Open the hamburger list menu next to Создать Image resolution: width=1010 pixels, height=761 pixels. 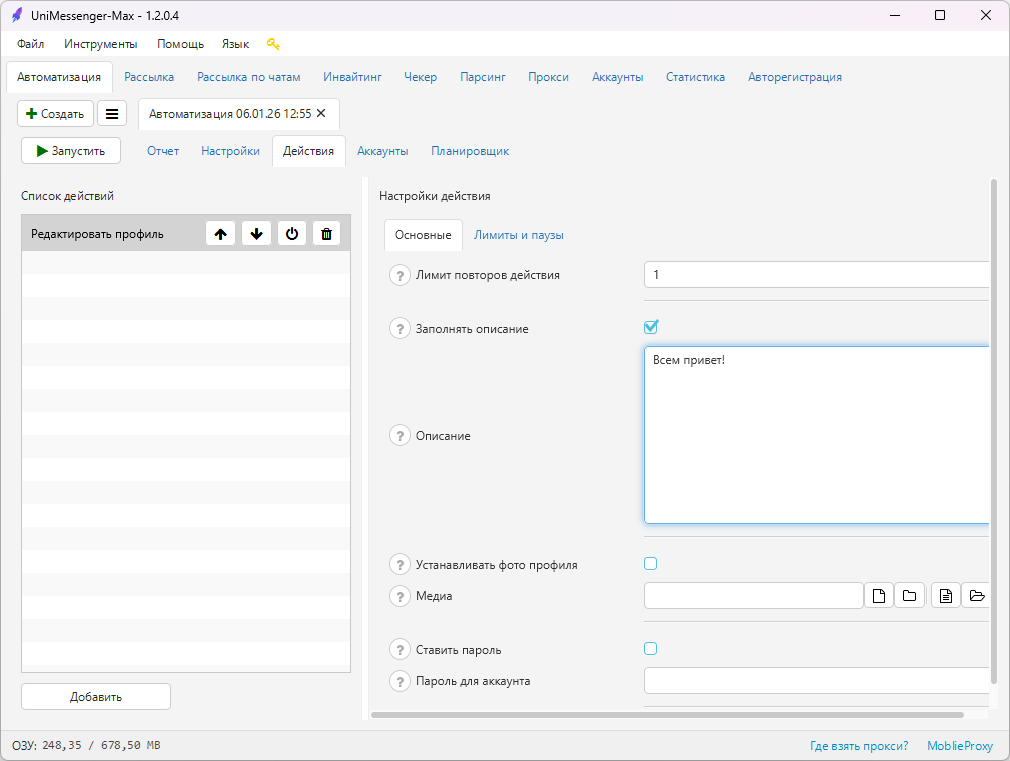(112, 114)
